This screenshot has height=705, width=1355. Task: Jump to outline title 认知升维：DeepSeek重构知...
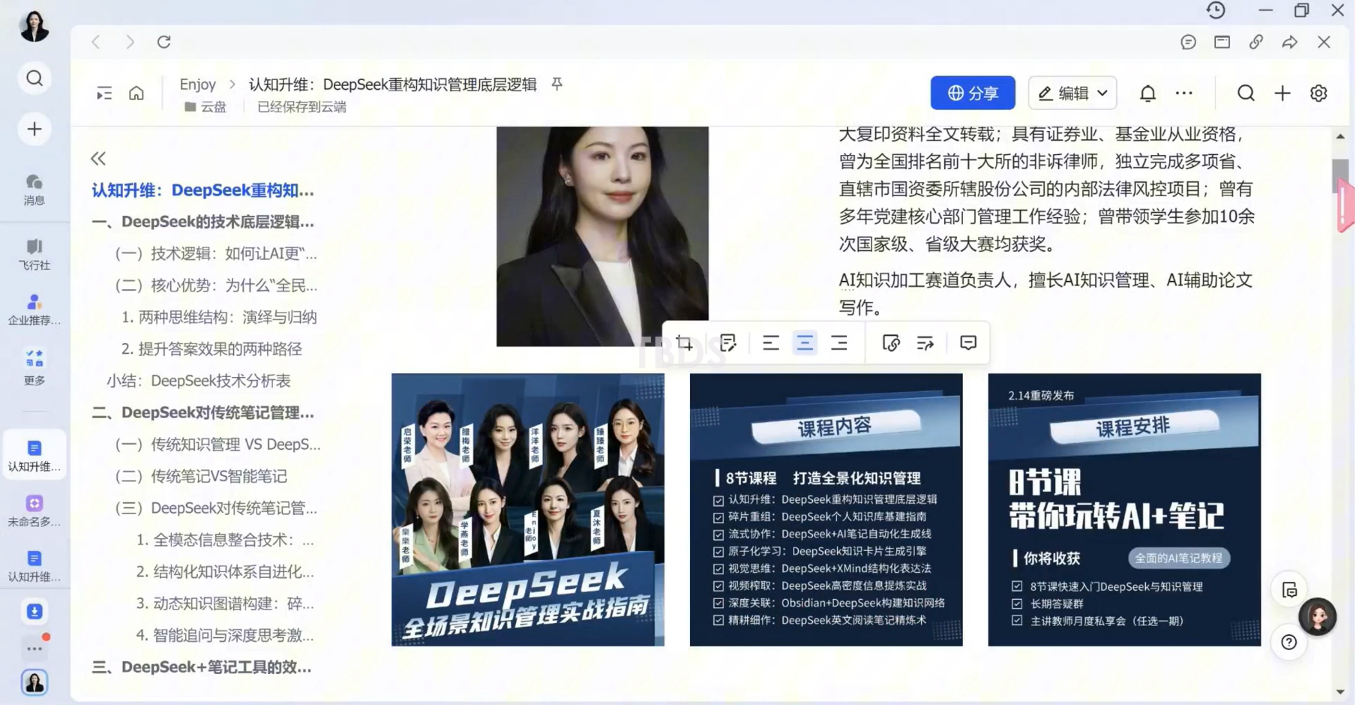pos(203,190)
